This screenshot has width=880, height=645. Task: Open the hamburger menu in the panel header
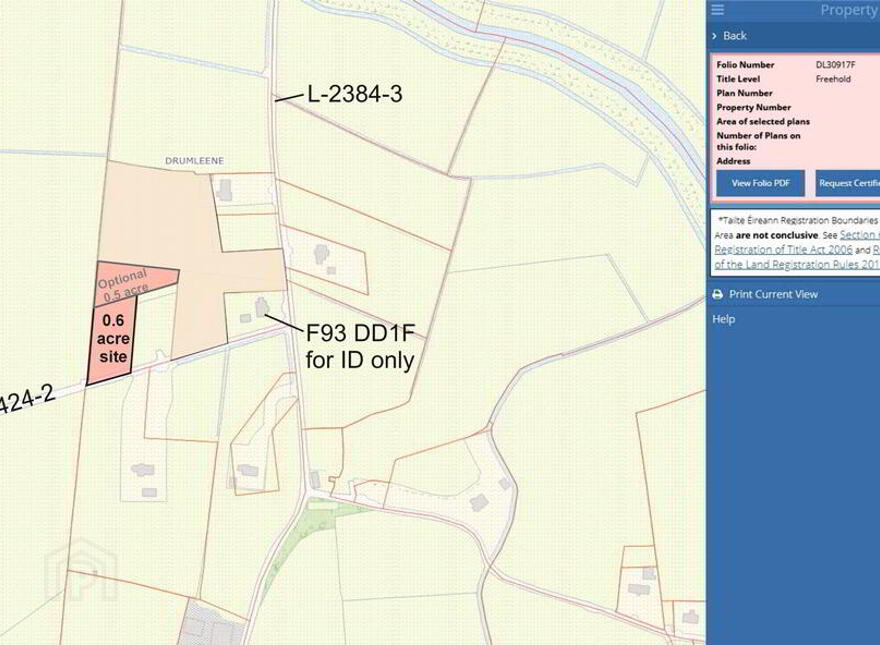(717, 10)
